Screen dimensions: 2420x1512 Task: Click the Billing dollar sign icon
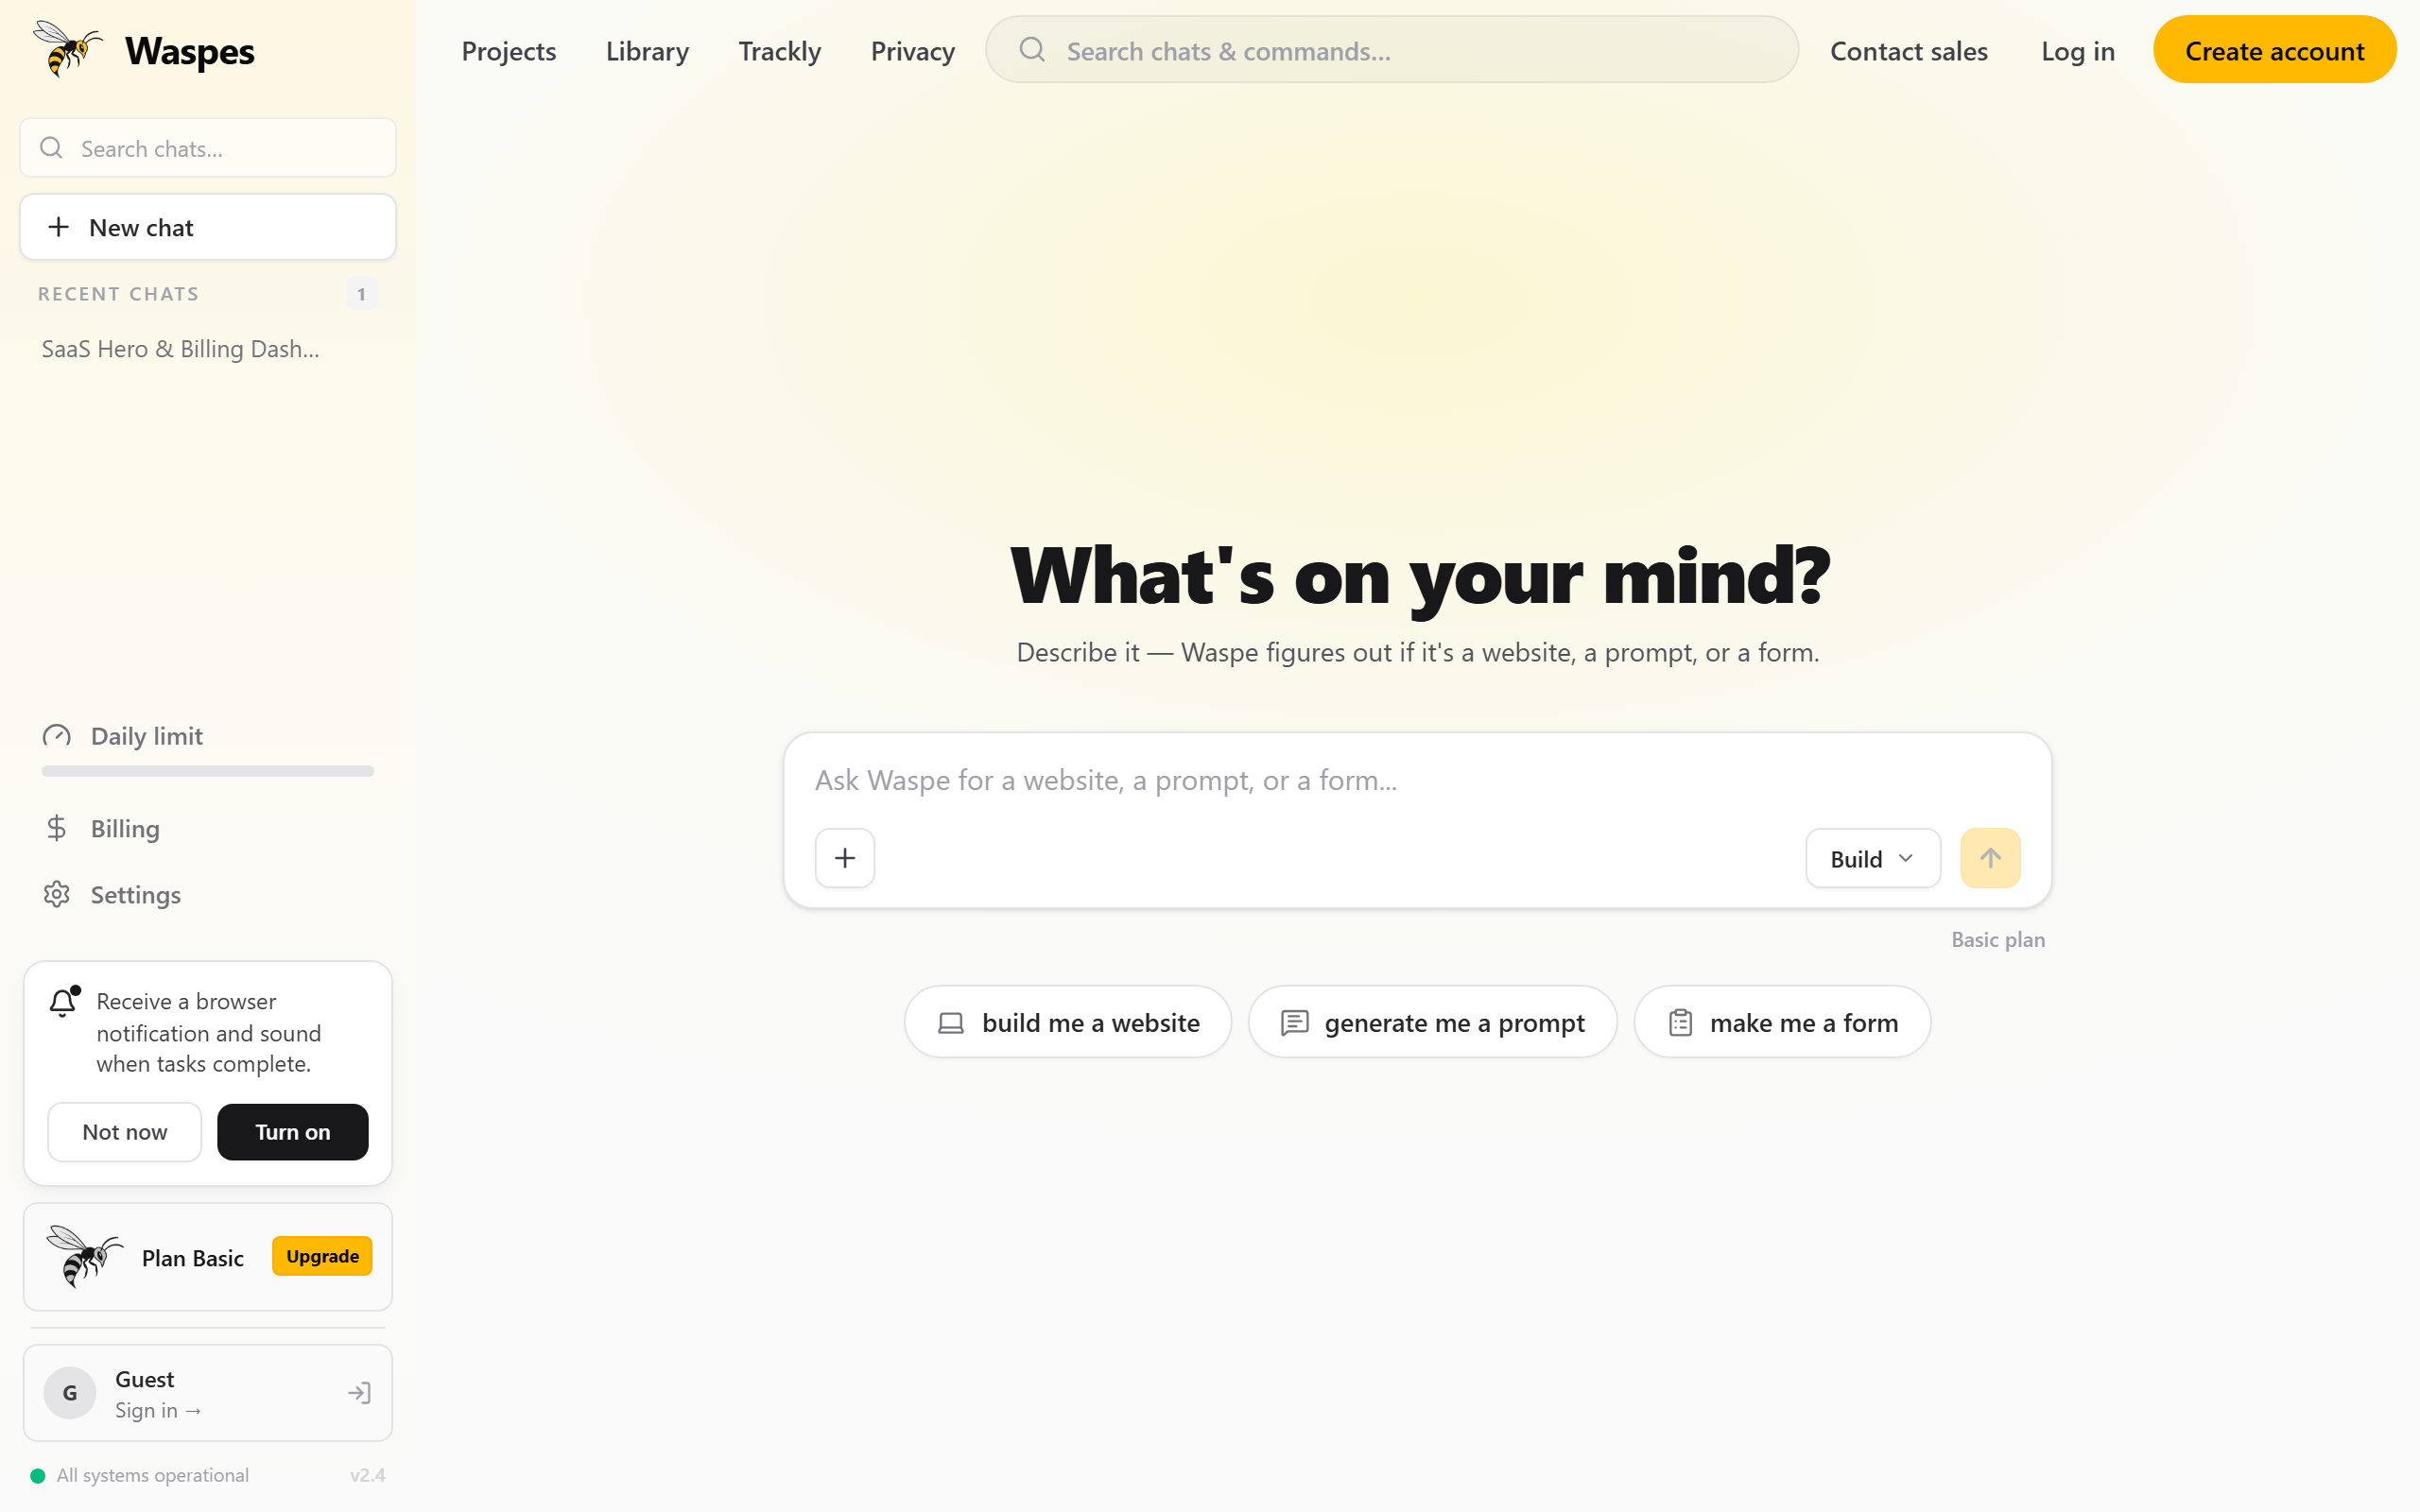coord(57,828)
